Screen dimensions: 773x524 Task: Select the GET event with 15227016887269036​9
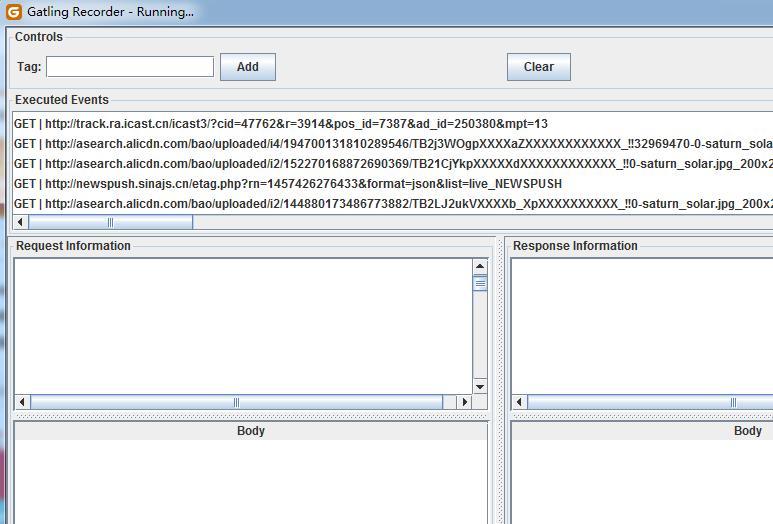393,164
